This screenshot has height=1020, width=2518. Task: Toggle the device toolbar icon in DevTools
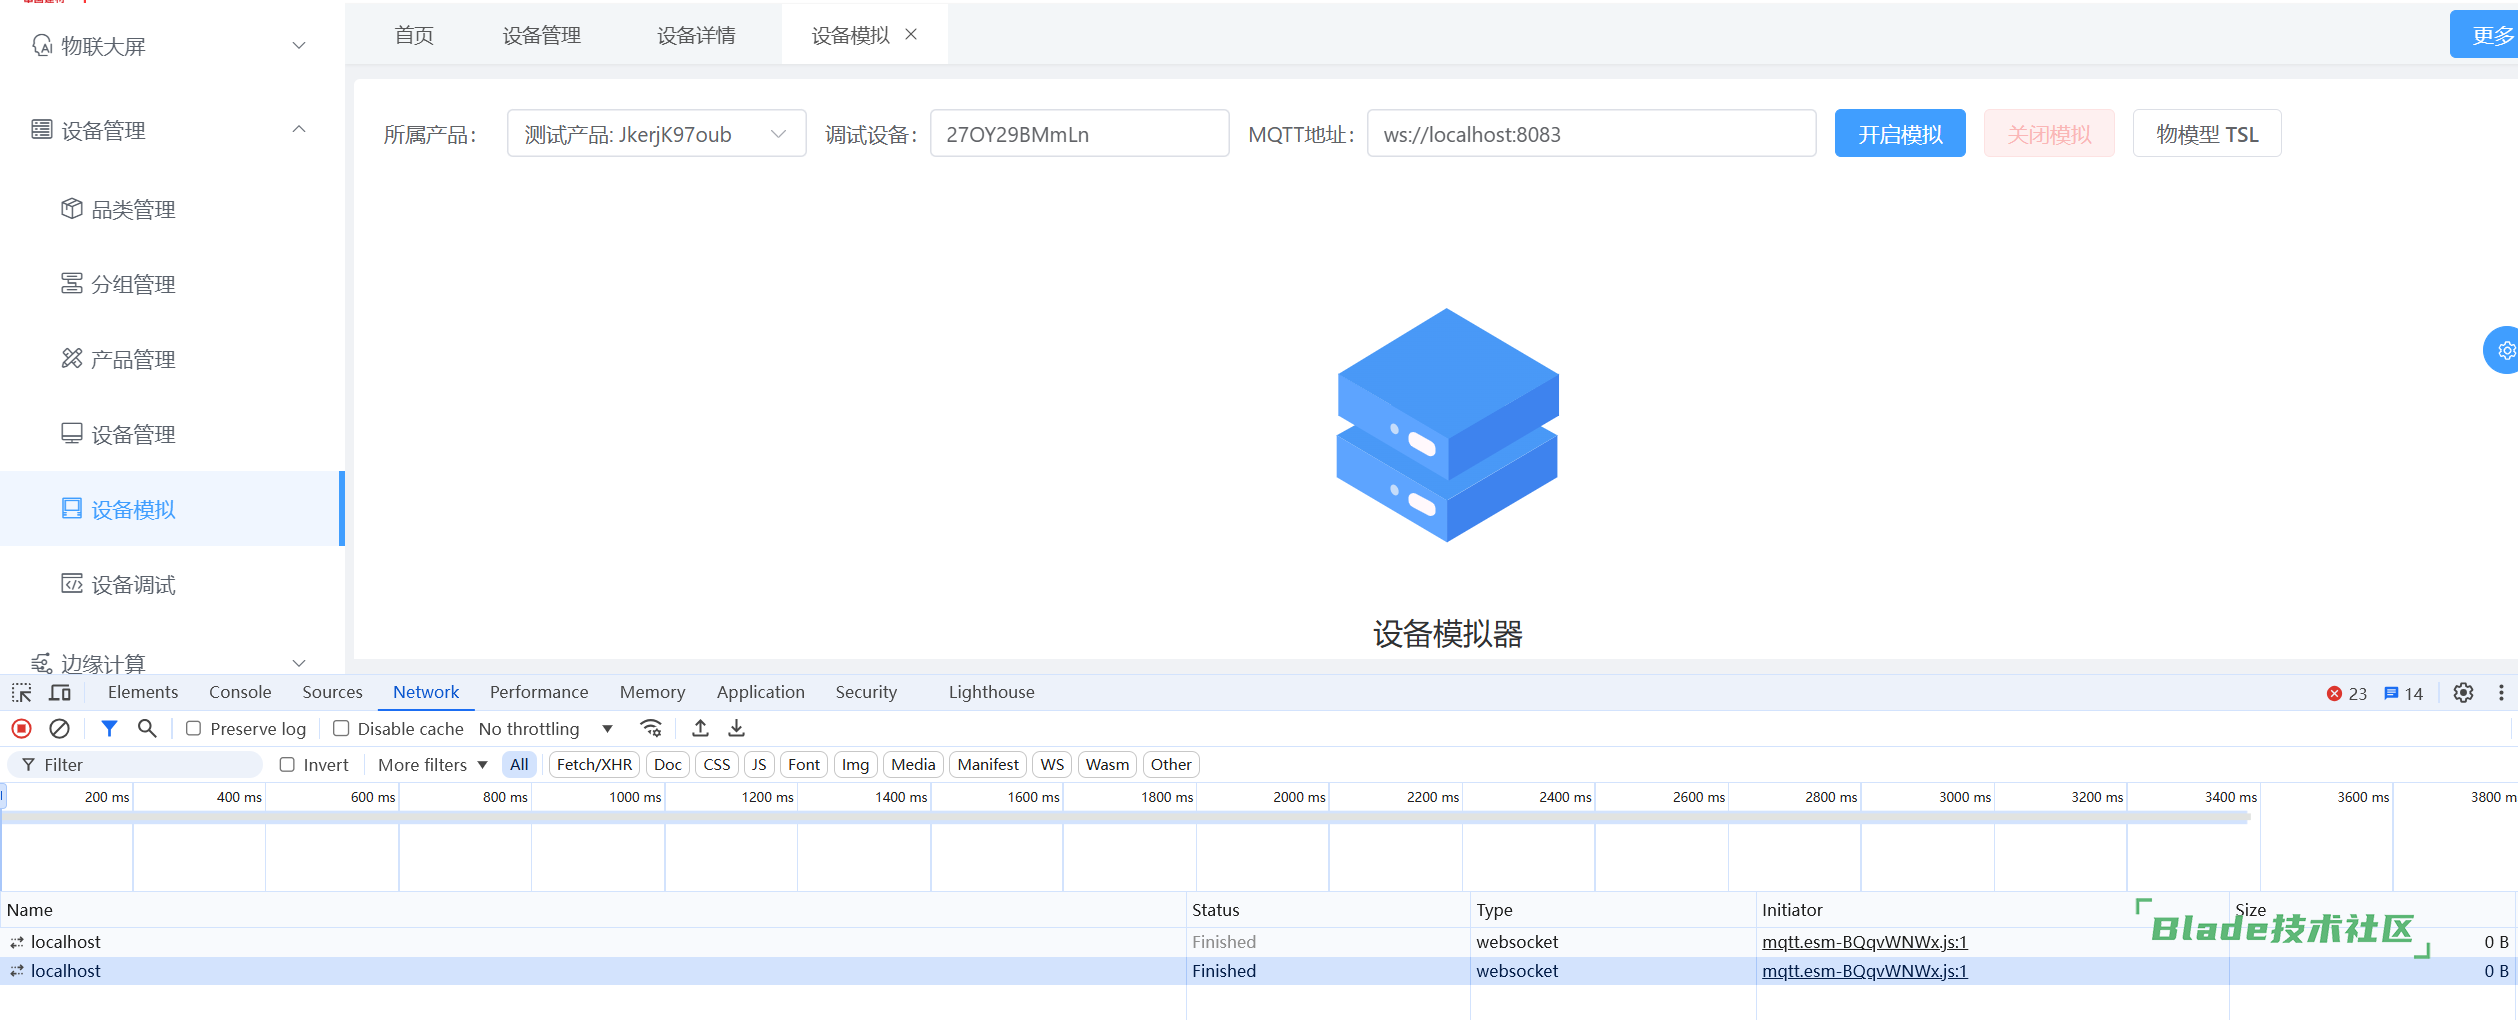[x=60, y=692]
